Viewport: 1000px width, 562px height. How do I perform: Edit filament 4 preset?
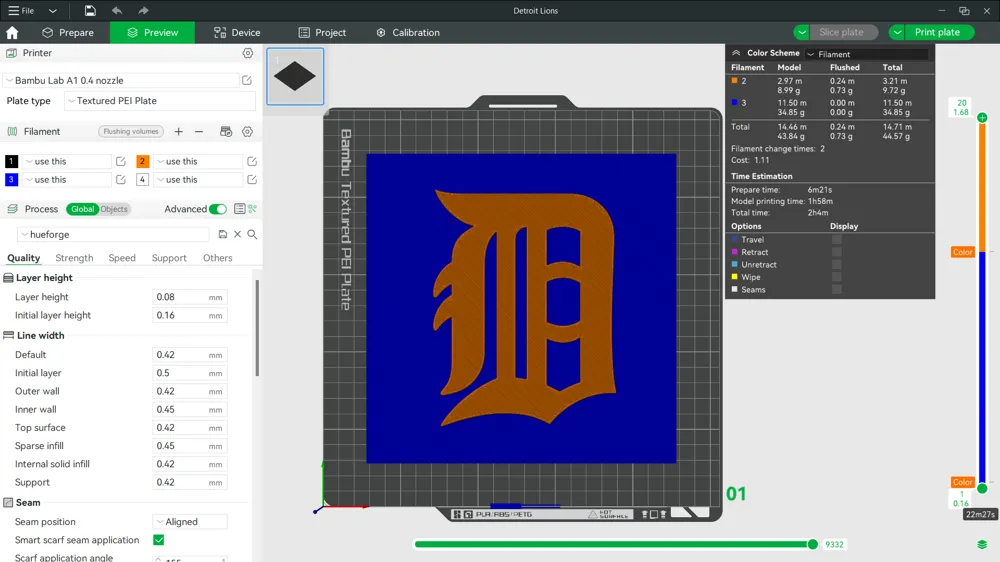[252, 180]
